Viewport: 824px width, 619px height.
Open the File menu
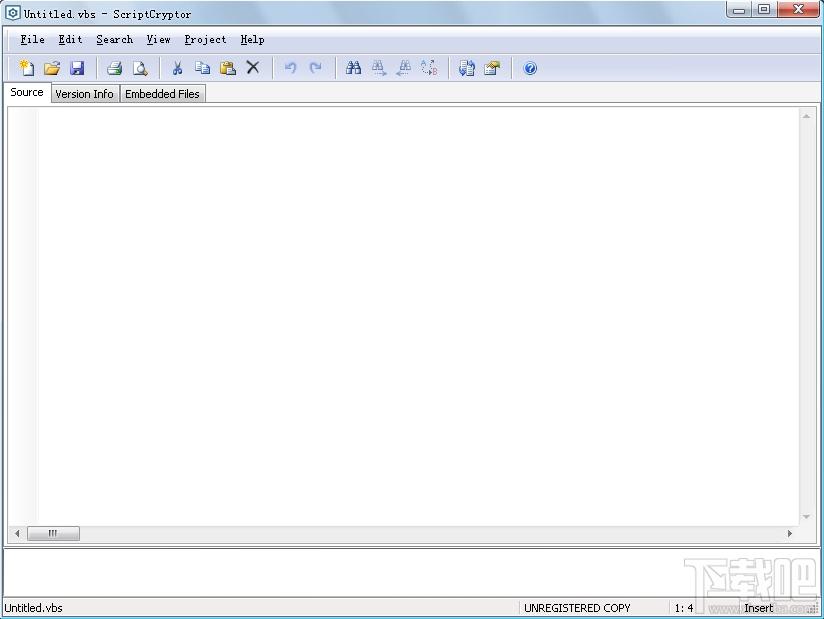click(x=32, y=40)
